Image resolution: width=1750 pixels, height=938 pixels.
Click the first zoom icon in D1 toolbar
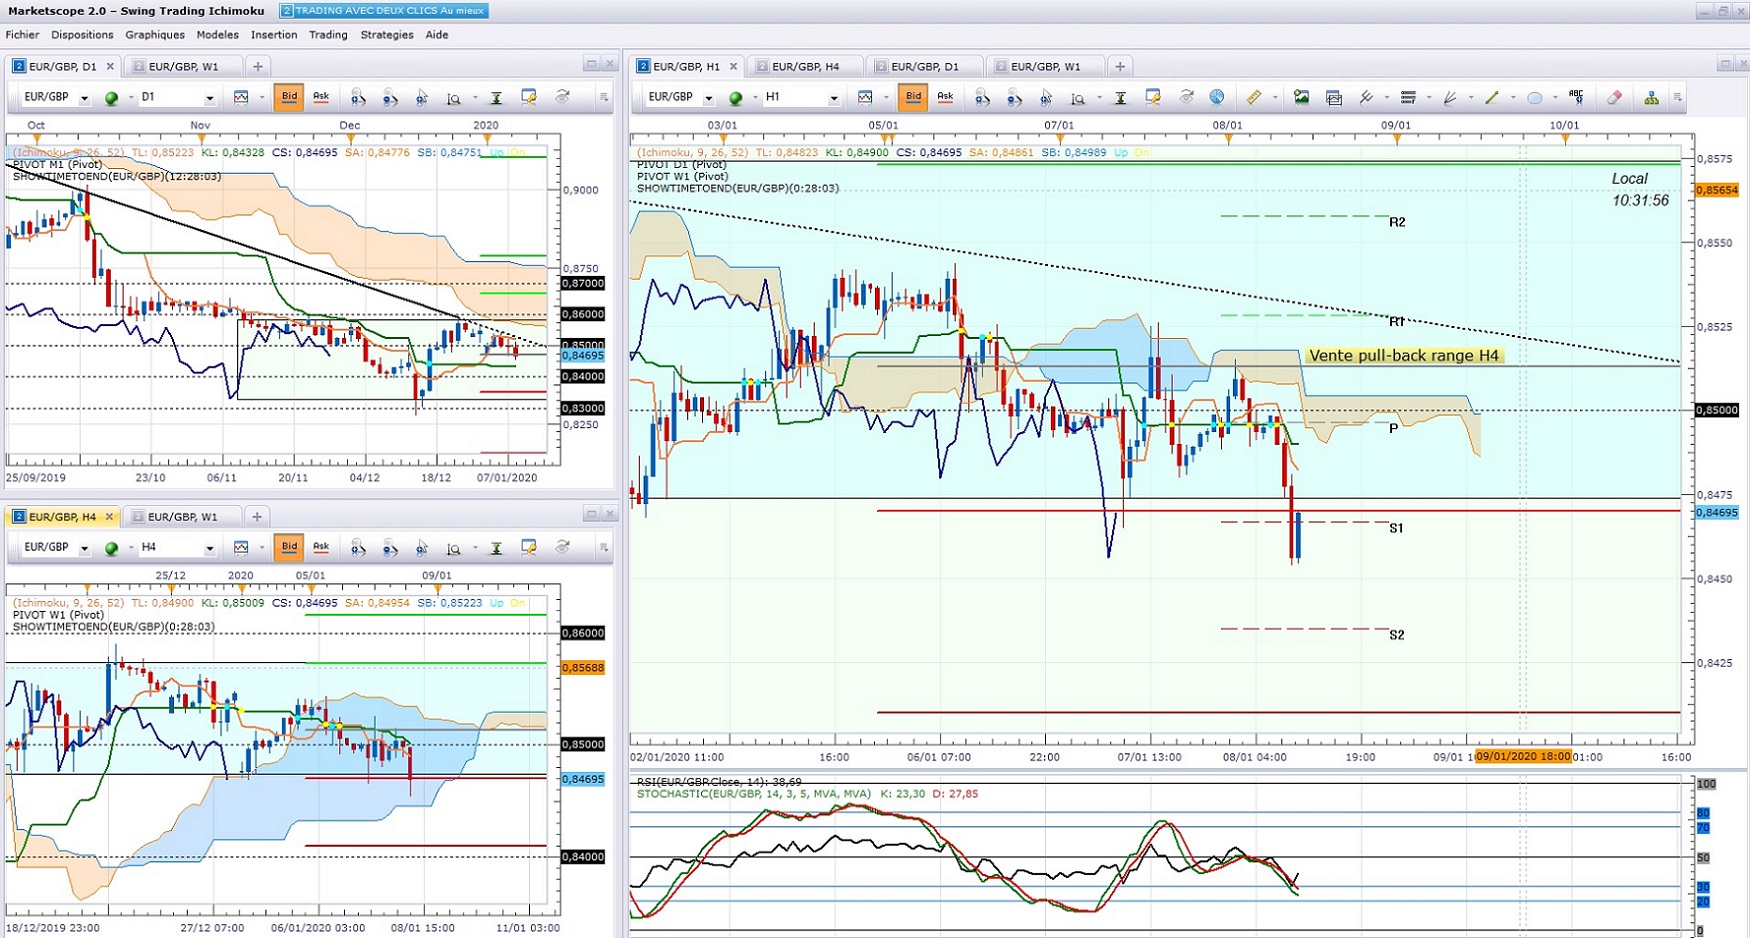click(358, 97)
